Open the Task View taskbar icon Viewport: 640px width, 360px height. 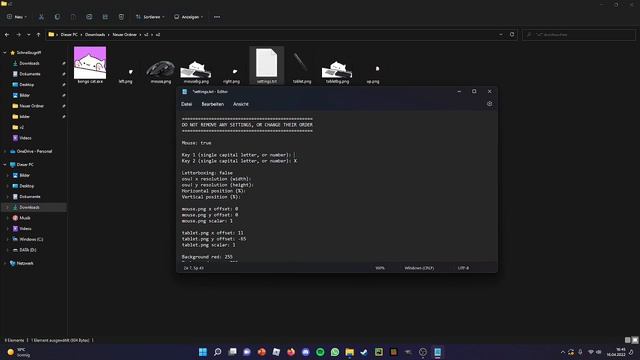pos(232,352)
